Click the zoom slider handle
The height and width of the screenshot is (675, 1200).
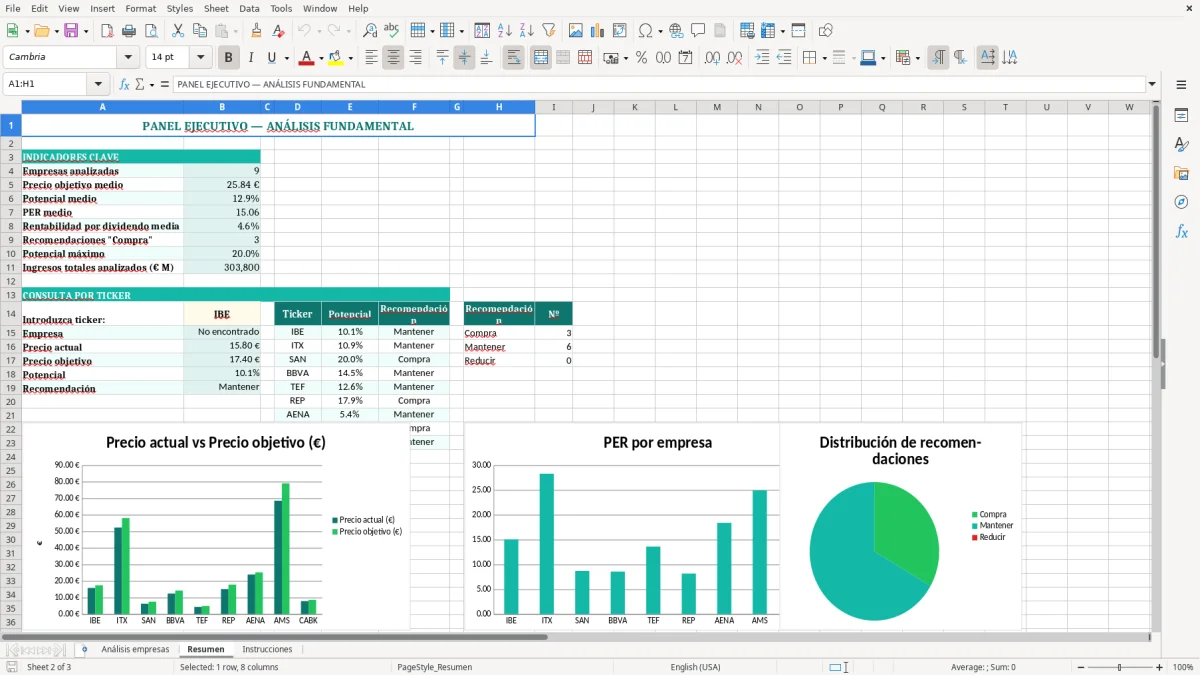[1119, 667]
